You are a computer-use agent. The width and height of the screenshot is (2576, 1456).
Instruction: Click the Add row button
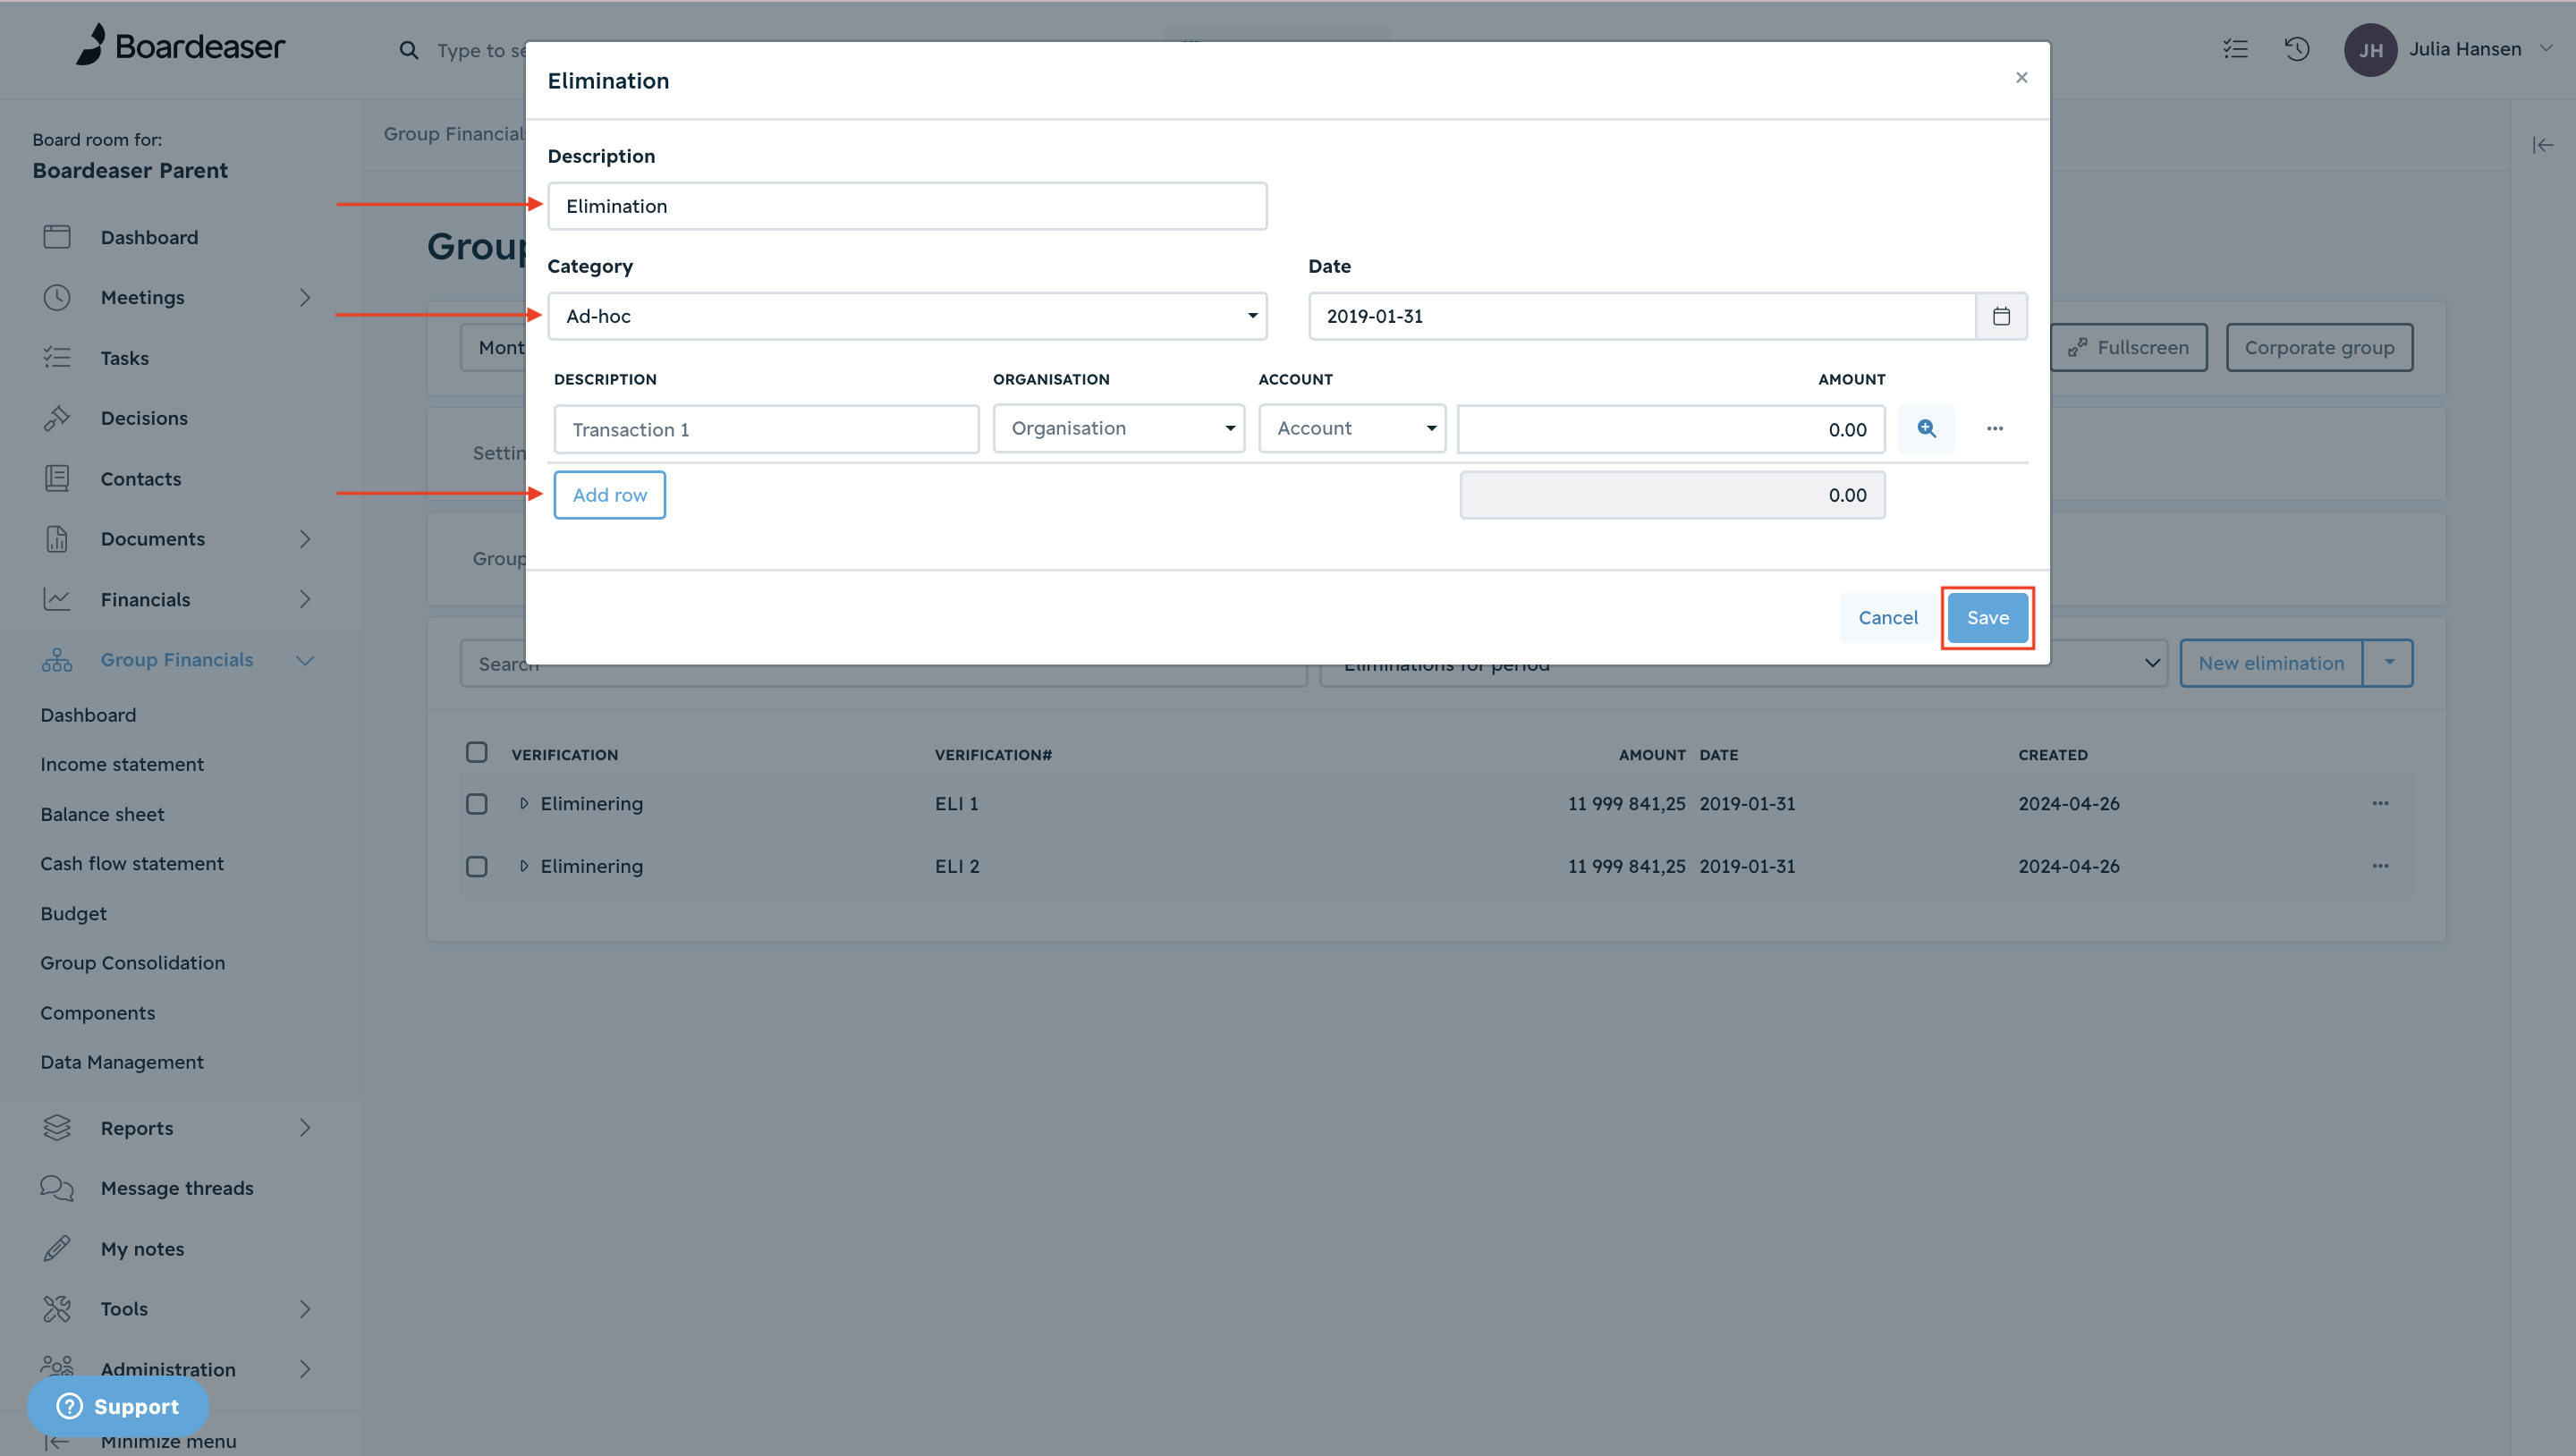pos(609,495)
